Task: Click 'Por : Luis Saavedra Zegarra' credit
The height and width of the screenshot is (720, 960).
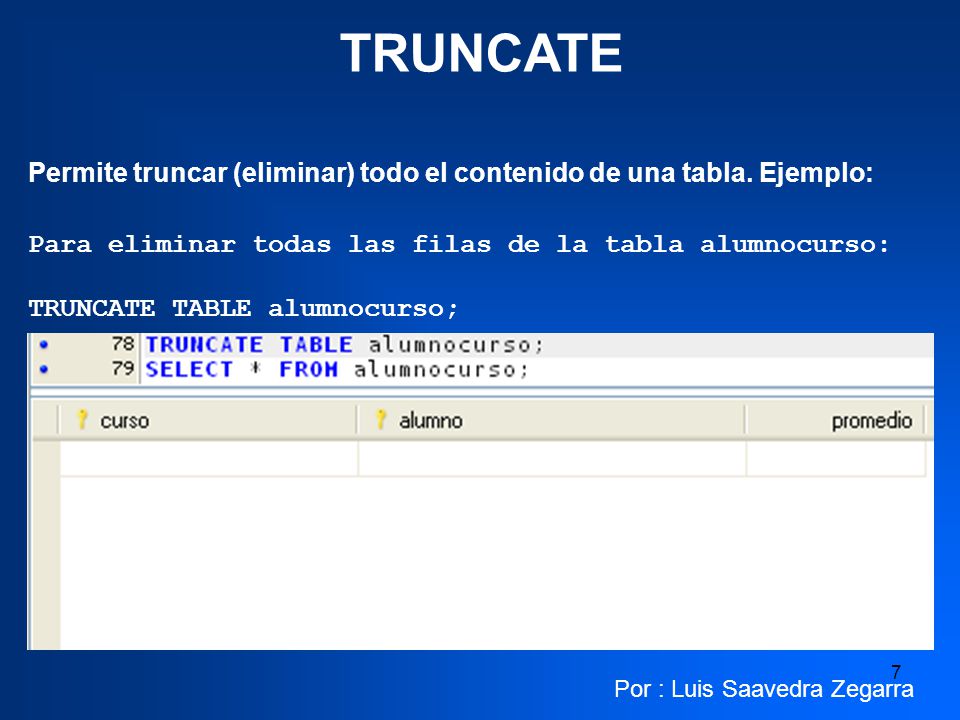Action: tap(763, 689)
